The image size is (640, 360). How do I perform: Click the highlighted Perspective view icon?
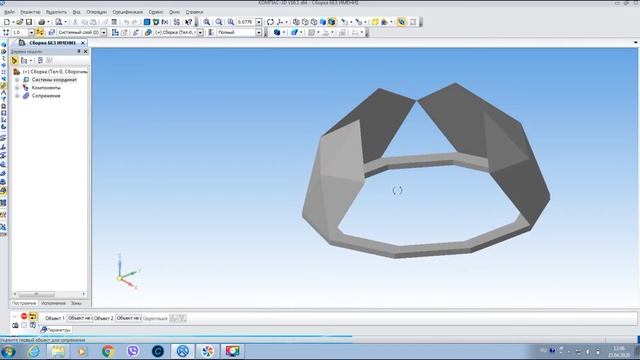pos(402,22)
